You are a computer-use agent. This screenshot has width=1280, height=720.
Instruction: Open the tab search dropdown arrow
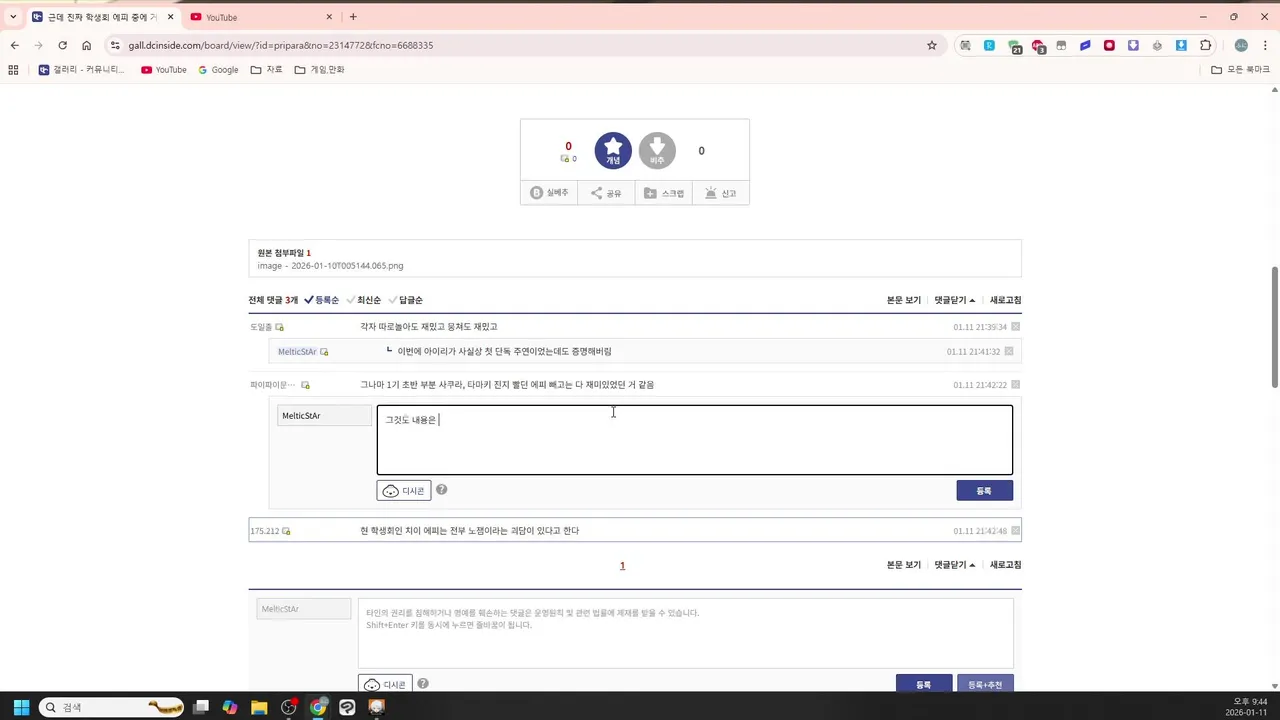click(x=13, y=17)
